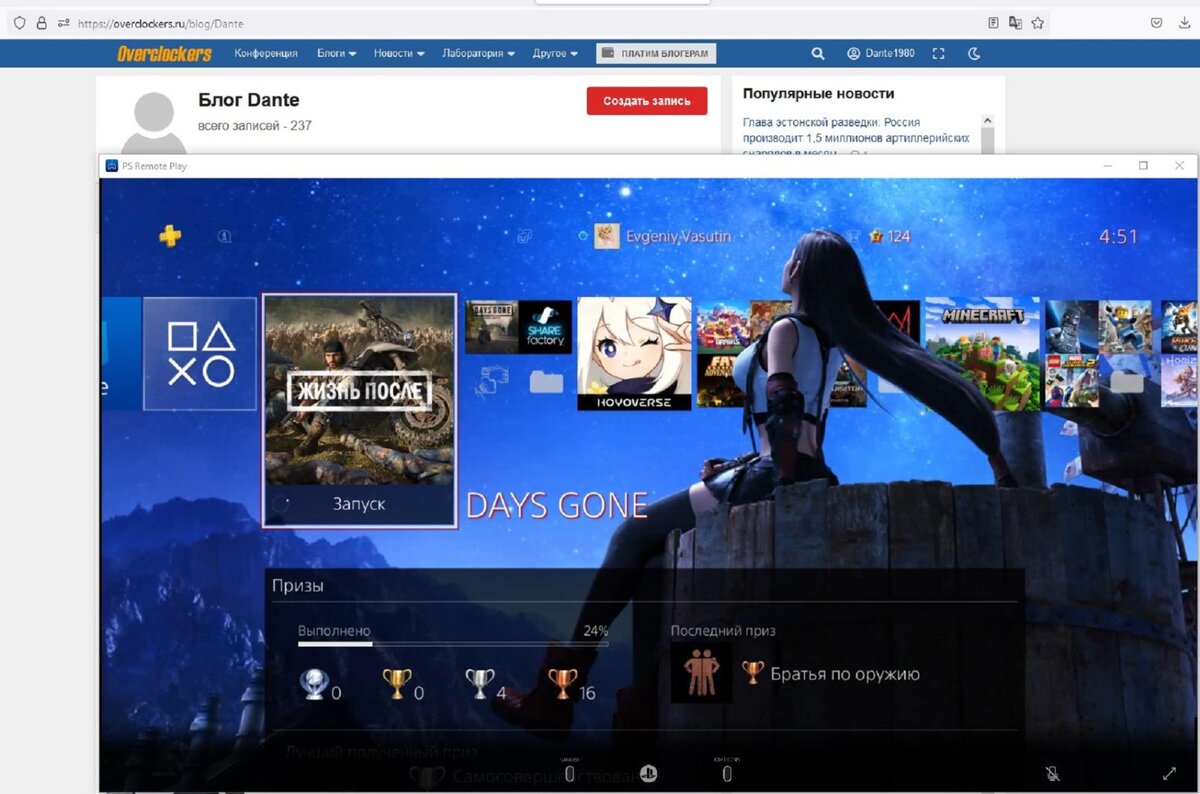Click the padlock site security icon
The height and width of the screenshot is (794, 1200).
pyautogui.click(x=41, y=23)
